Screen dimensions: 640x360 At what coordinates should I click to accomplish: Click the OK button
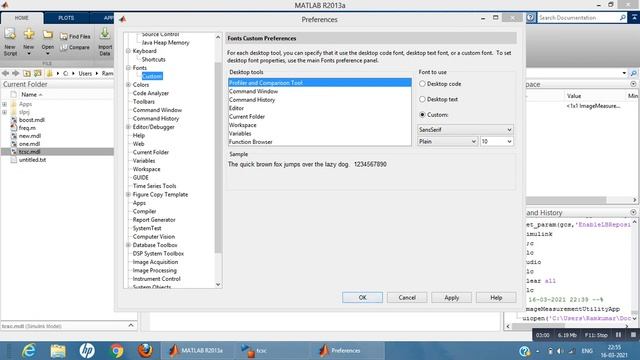click(x=362, y=298)
